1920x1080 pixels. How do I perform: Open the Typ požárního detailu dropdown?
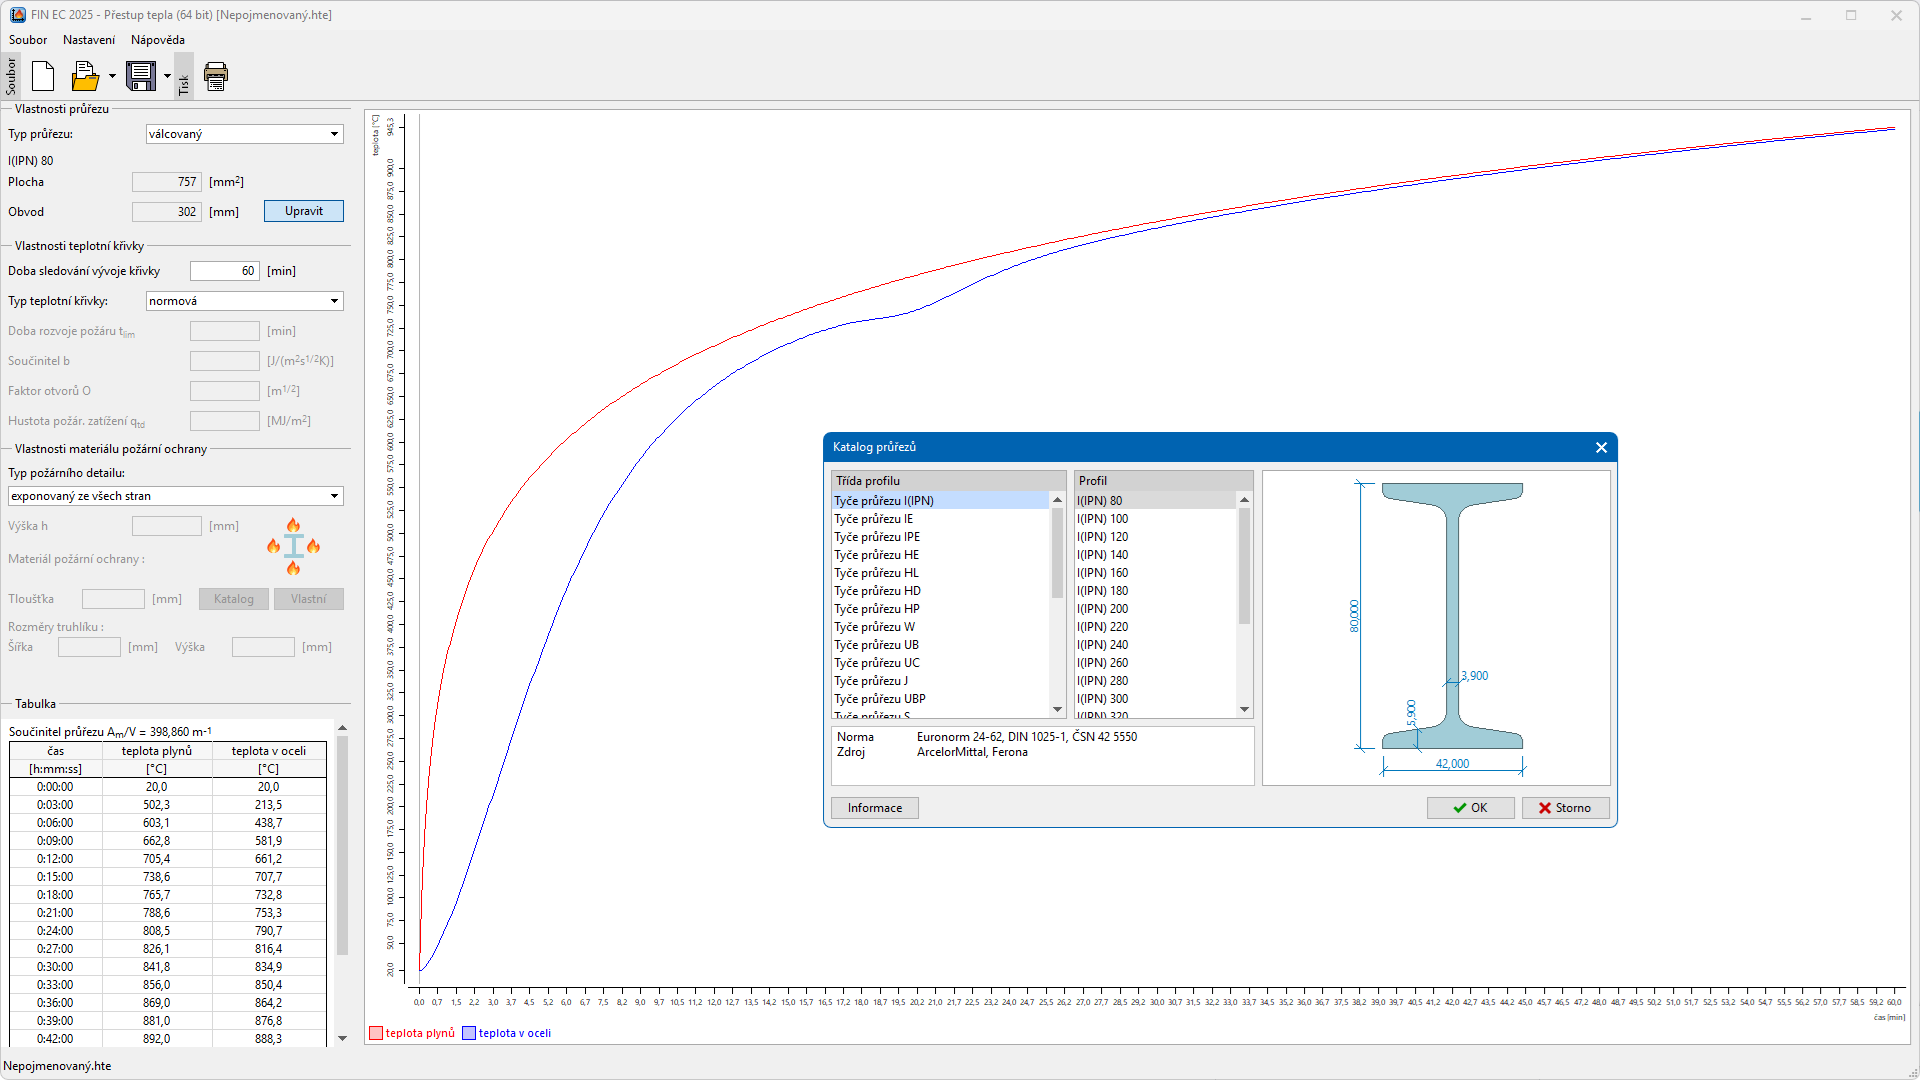(x=334, y=496)
